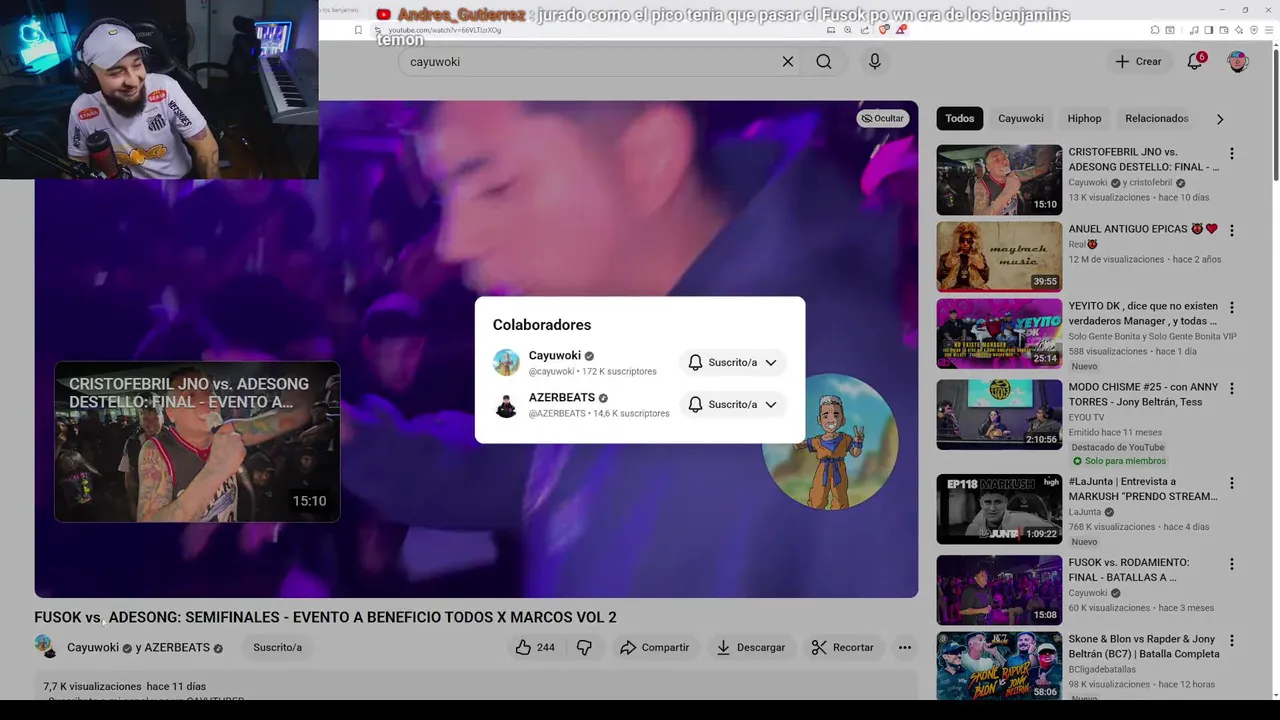Click the Suscrito/a button below video
The height and width of the screenshot is (720, 1280).
[x=277, y=648]
